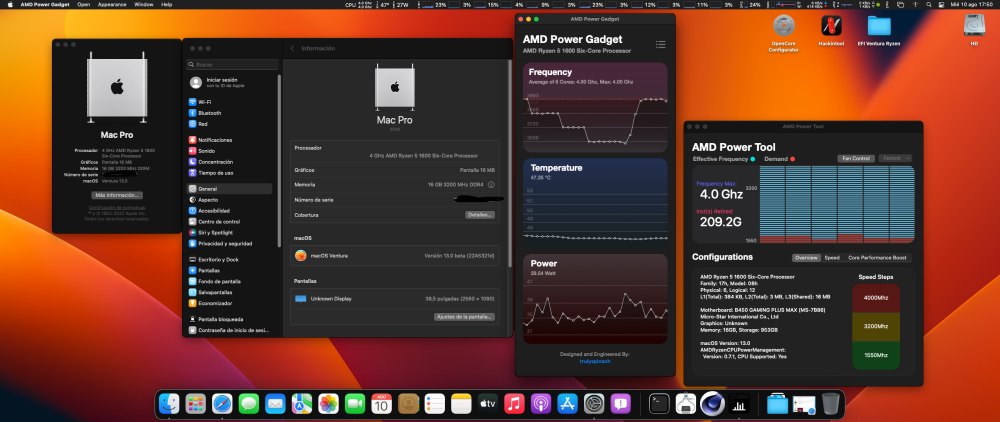Open Photos app in the dock

pos(328,404)
